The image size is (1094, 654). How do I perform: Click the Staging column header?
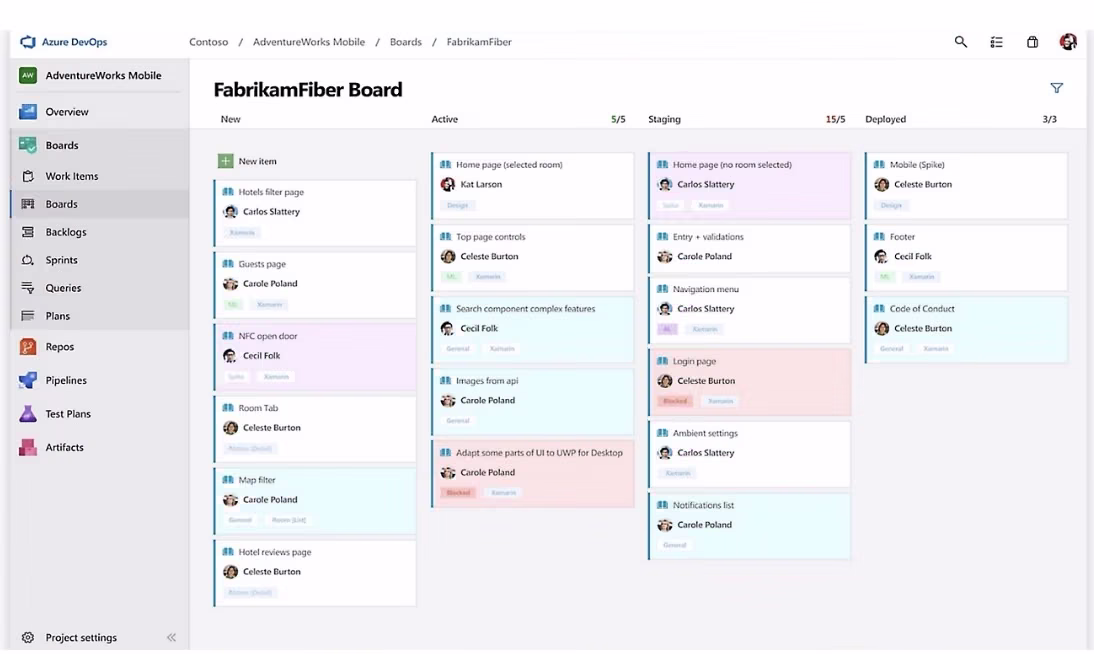coord(664,119)
